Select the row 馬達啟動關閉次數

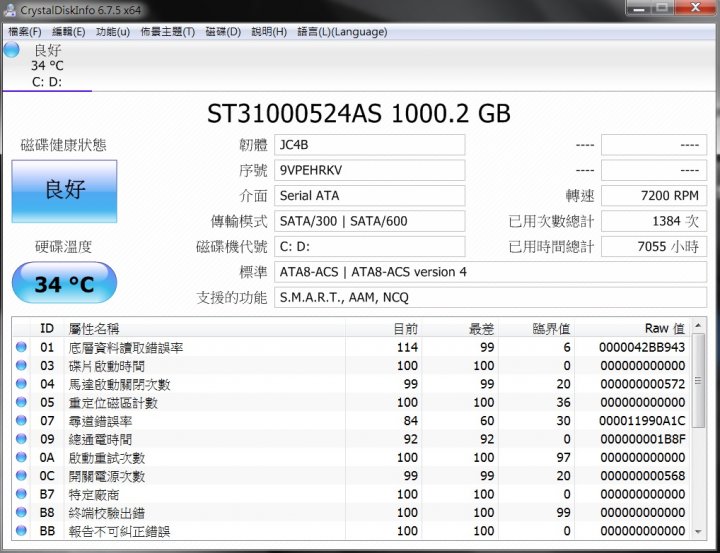[351, 384]
